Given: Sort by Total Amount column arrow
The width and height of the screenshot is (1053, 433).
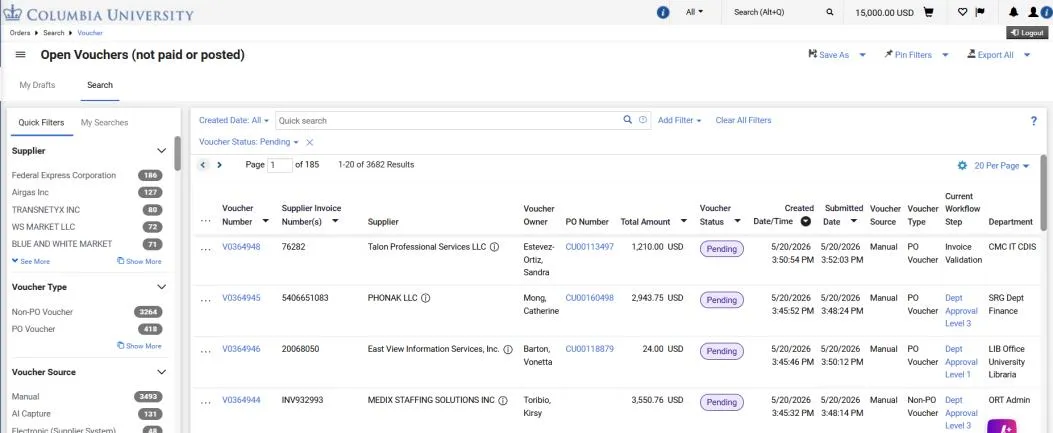Looking at the screenshot, I should (684, 221).
